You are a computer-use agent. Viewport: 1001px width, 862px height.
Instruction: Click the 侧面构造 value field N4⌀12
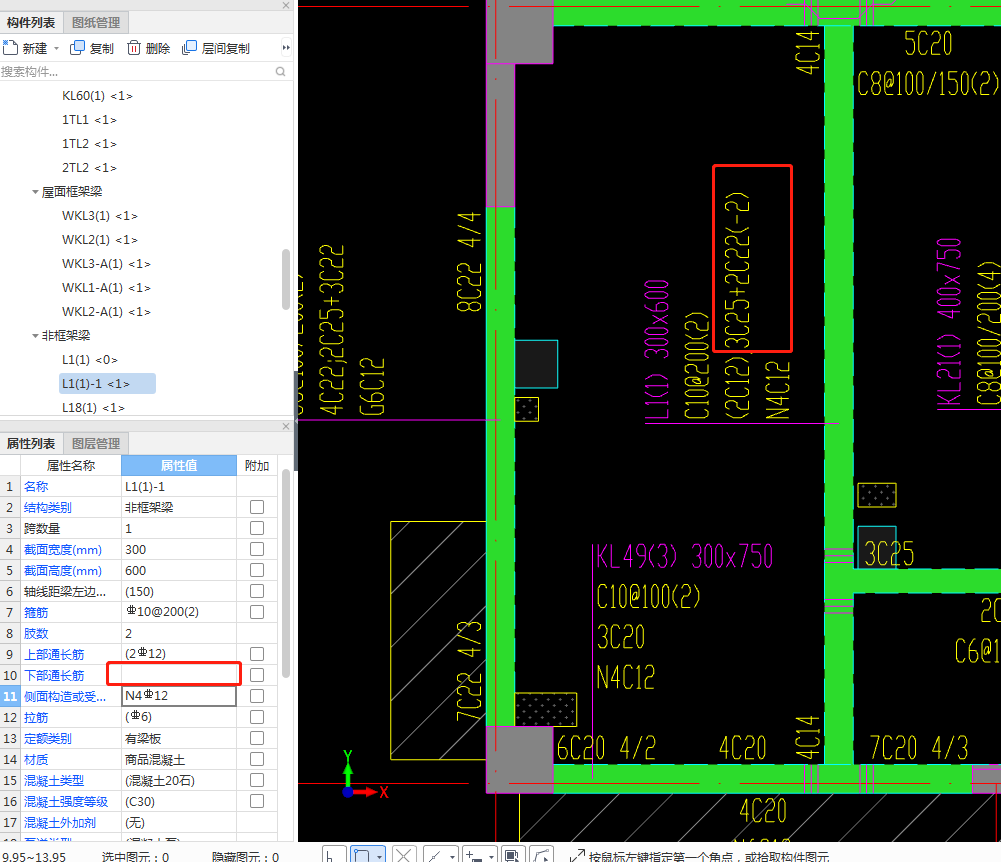pos(179,695)
